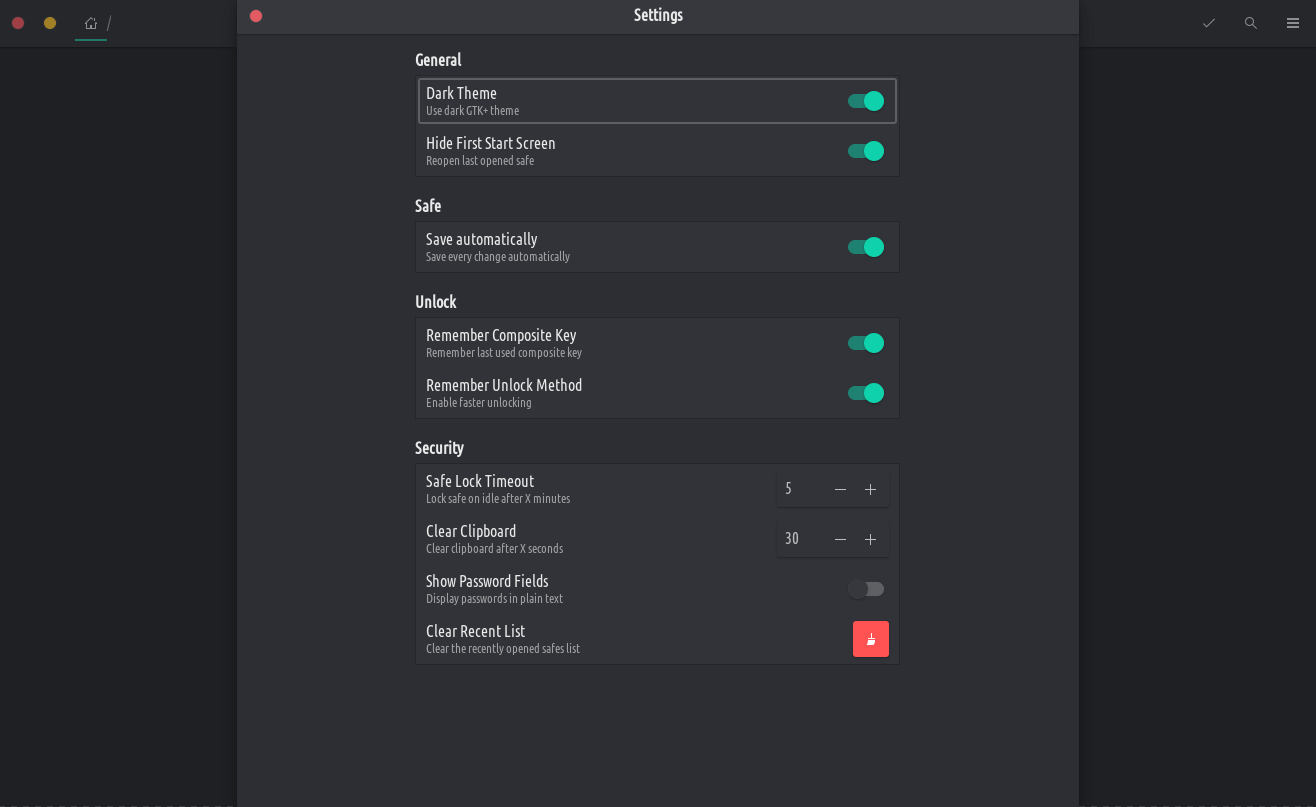Click the home icon in the path bar
The width and height of the screenshot is (1316, 807).
(91, 23)
